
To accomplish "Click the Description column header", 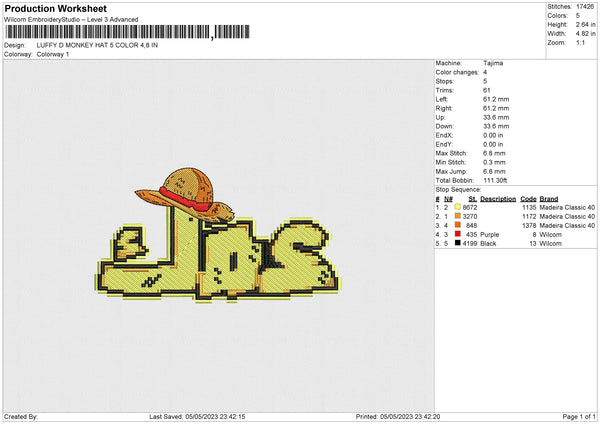I will pyautogui.click(x=498, y=199).
